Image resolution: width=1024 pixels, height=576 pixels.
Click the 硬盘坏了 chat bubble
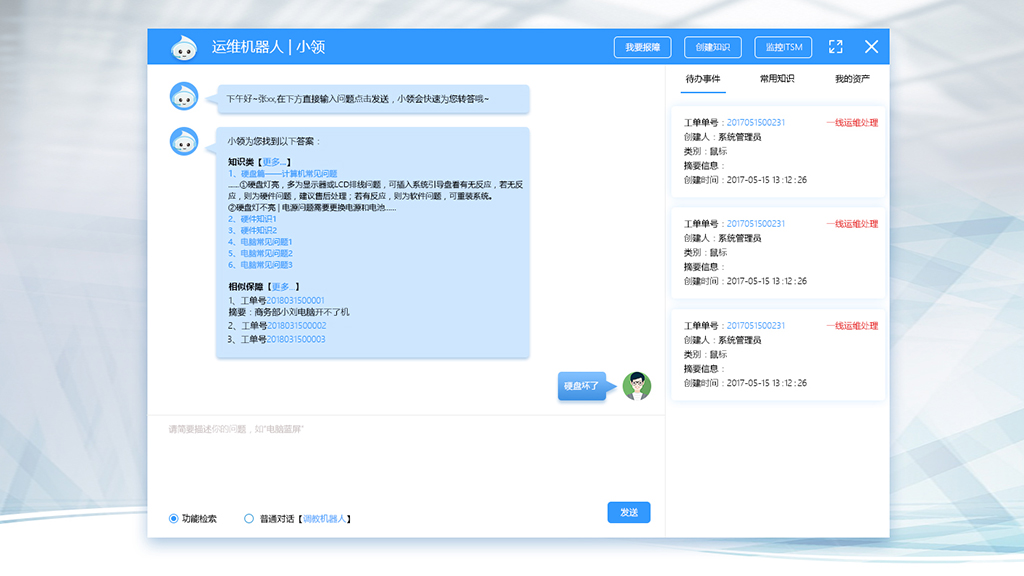tap(581, 386)
